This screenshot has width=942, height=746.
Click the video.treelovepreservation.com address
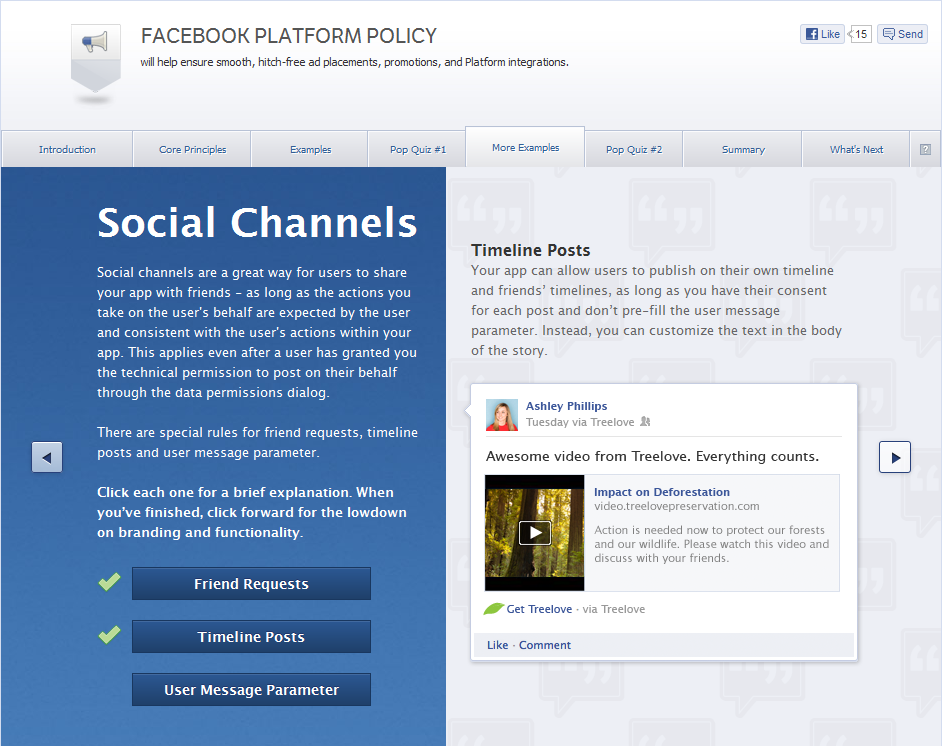coord(676,506)
